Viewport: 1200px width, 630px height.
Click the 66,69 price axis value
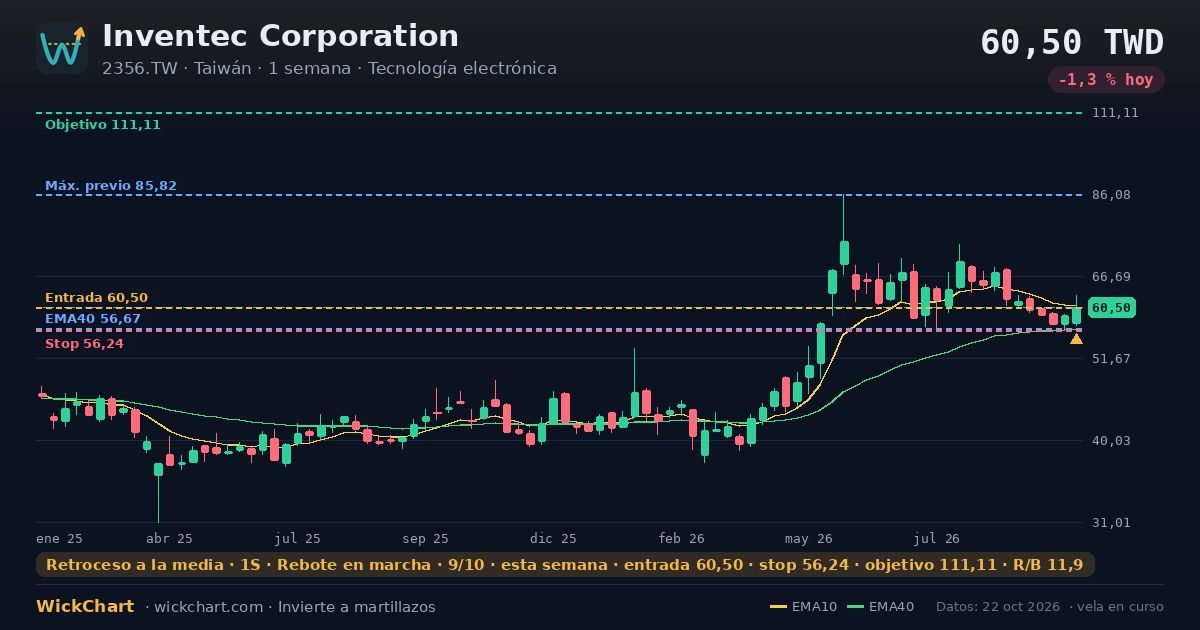[1111, 277]
